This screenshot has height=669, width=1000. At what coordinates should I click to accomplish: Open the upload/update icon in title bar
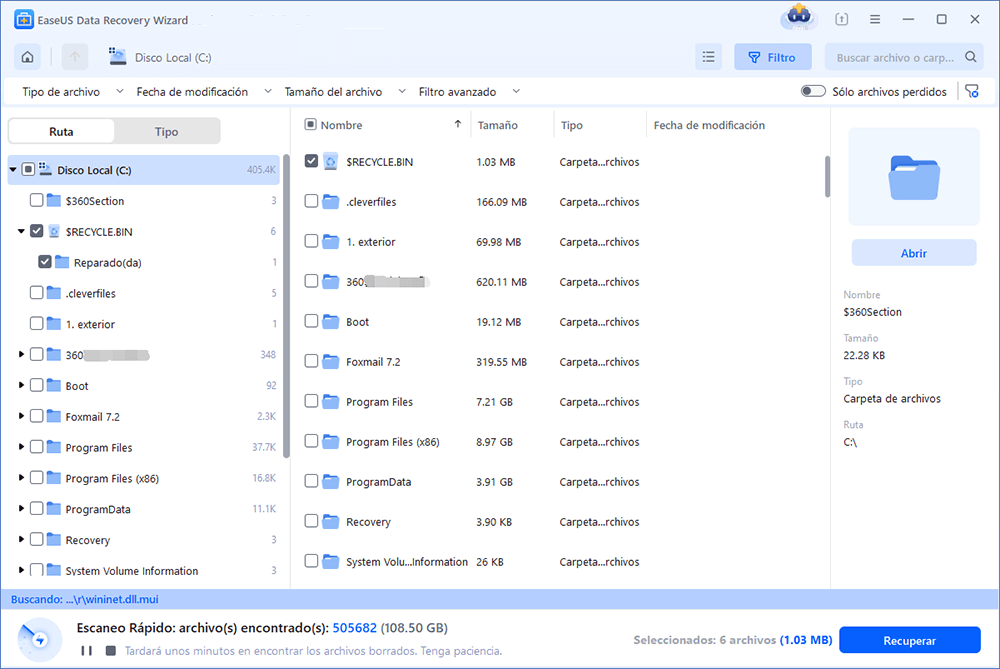842,19
